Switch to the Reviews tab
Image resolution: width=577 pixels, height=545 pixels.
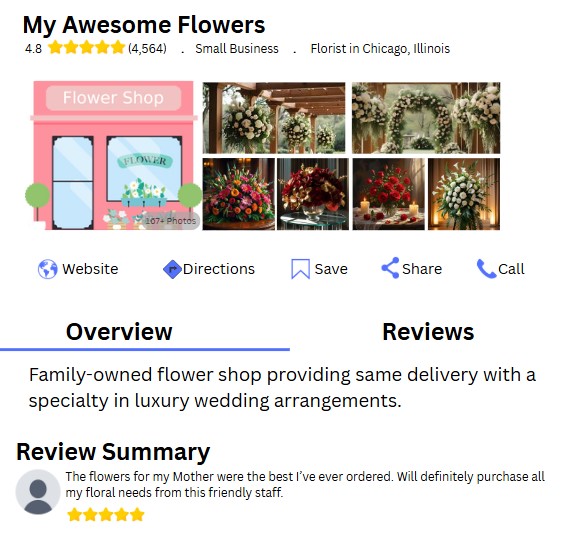pos(428,332)
